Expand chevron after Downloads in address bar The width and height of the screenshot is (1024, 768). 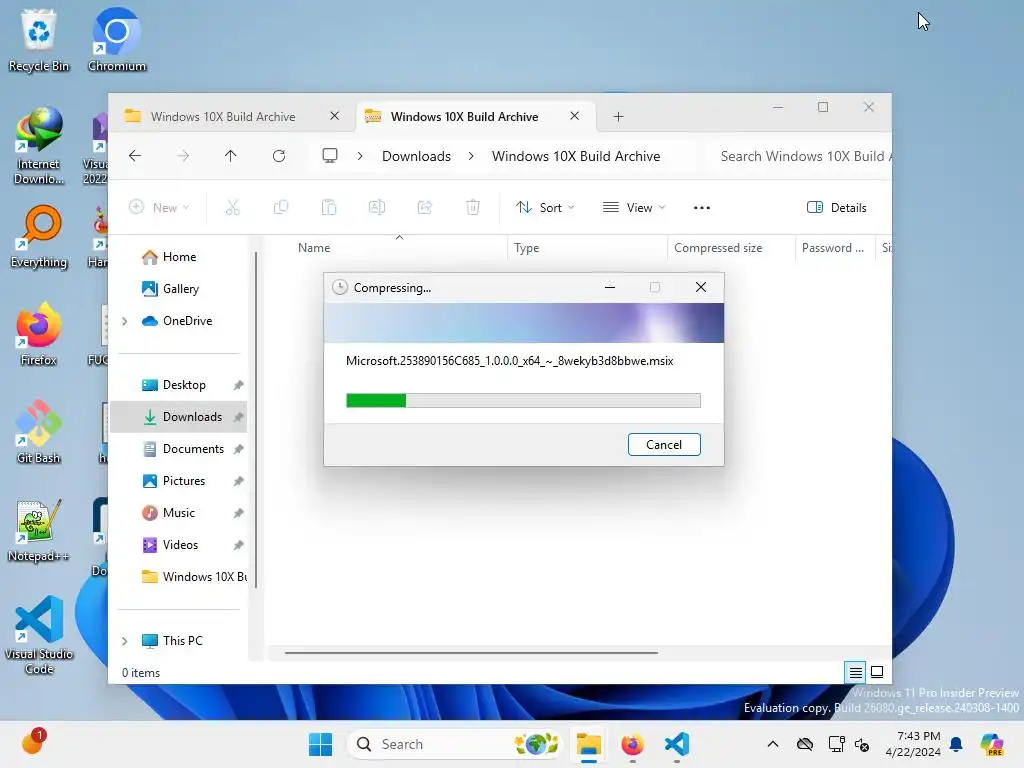(471, 156)
